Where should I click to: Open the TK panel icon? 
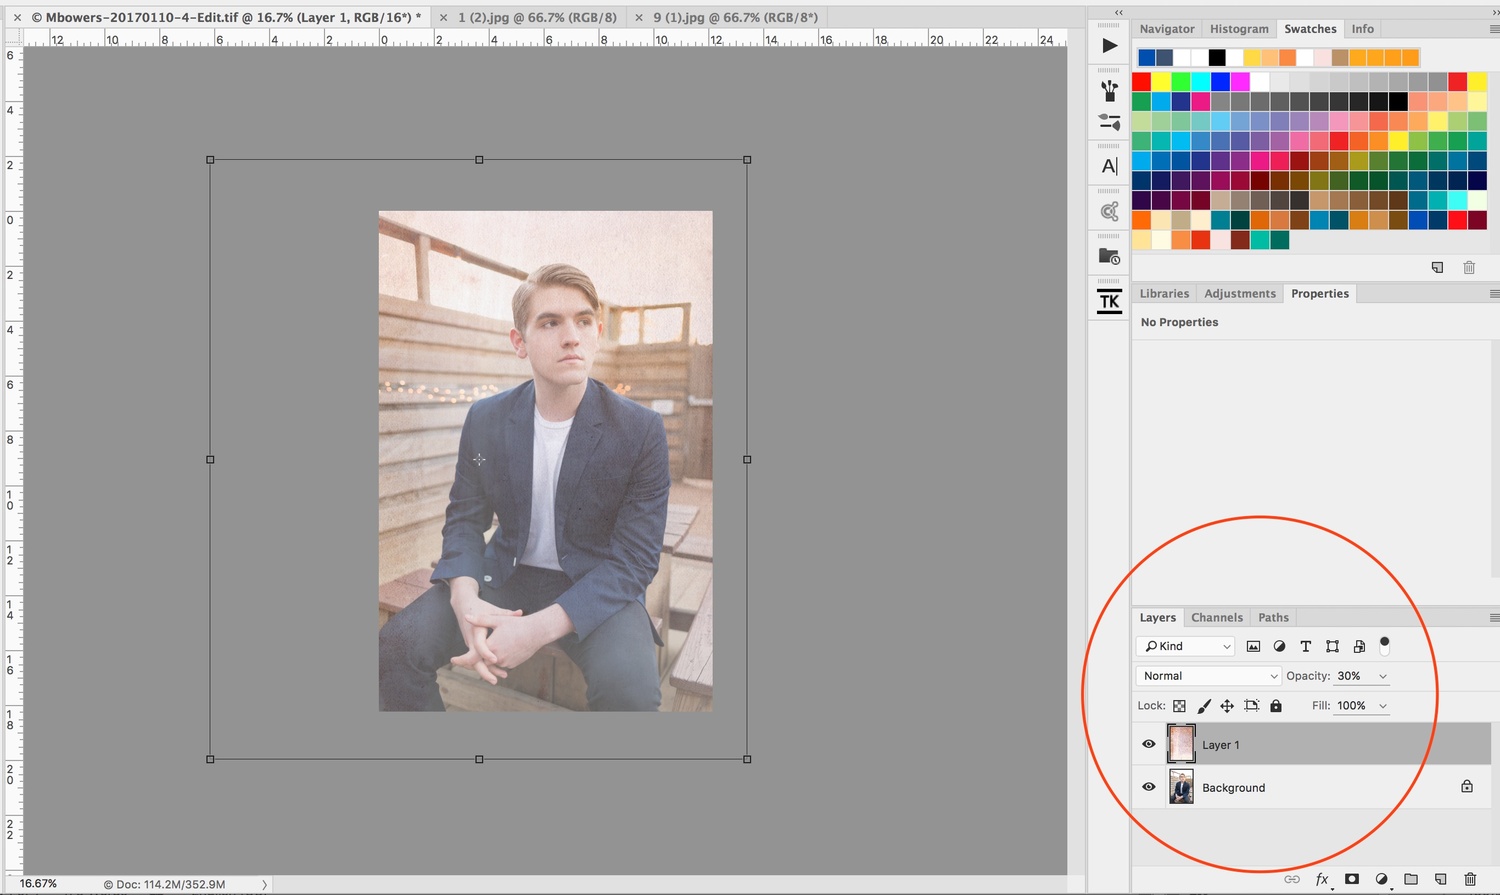[x=1109, y=301]
